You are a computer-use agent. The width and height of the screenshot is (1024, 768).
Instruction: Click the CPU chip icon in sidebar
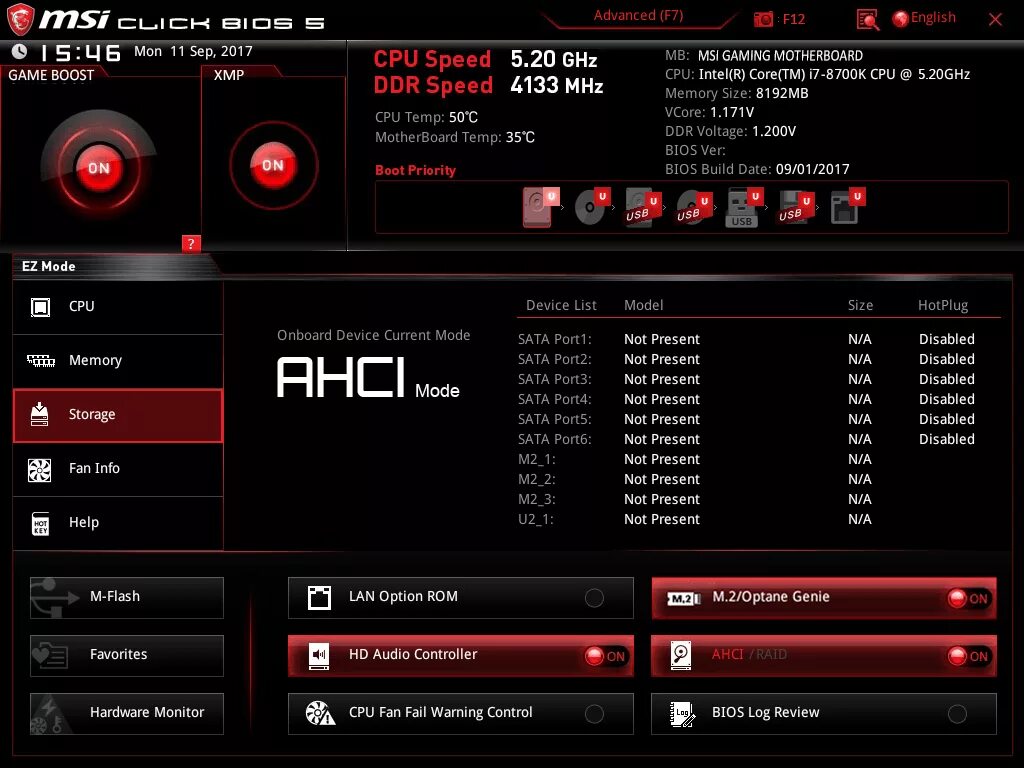tap(40, 307)
